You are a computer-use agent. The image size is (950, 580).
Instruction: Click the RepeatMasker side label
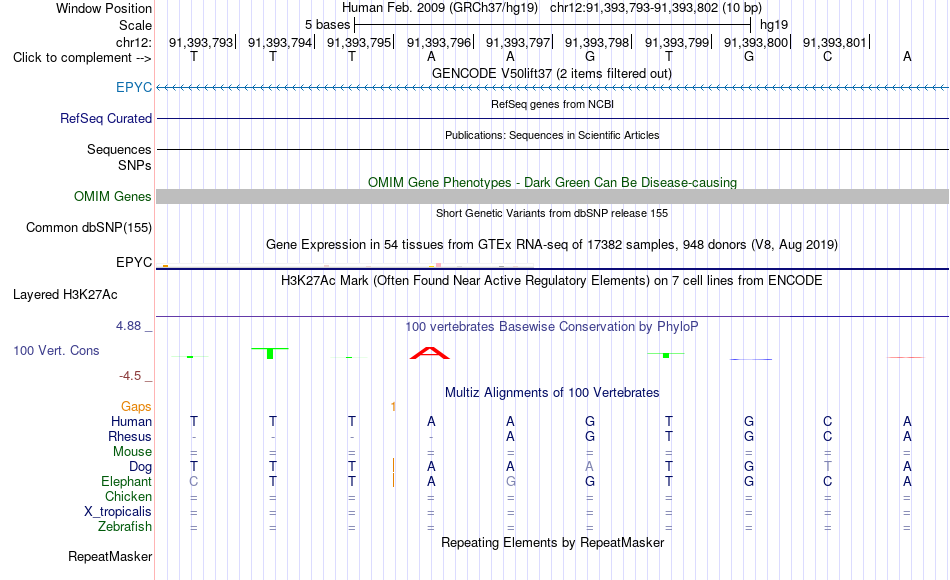(x=110, y=556)
